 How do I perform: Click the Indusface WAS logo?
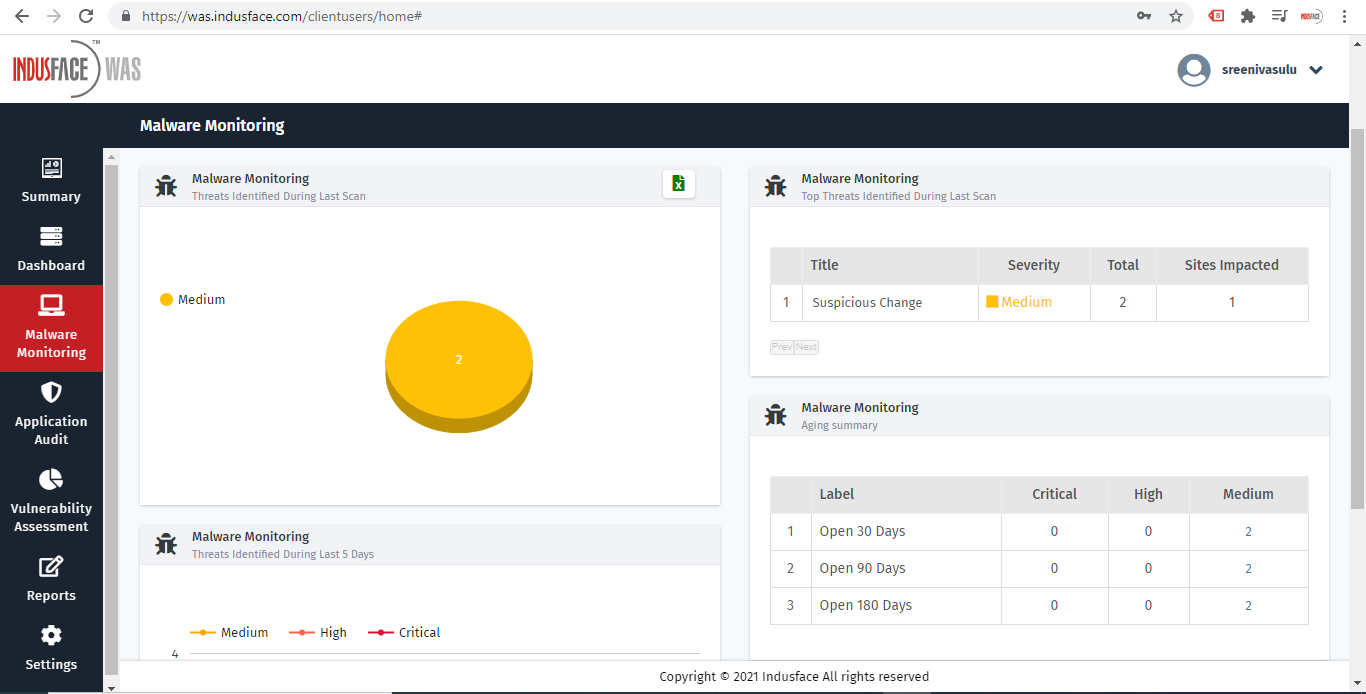77,69
